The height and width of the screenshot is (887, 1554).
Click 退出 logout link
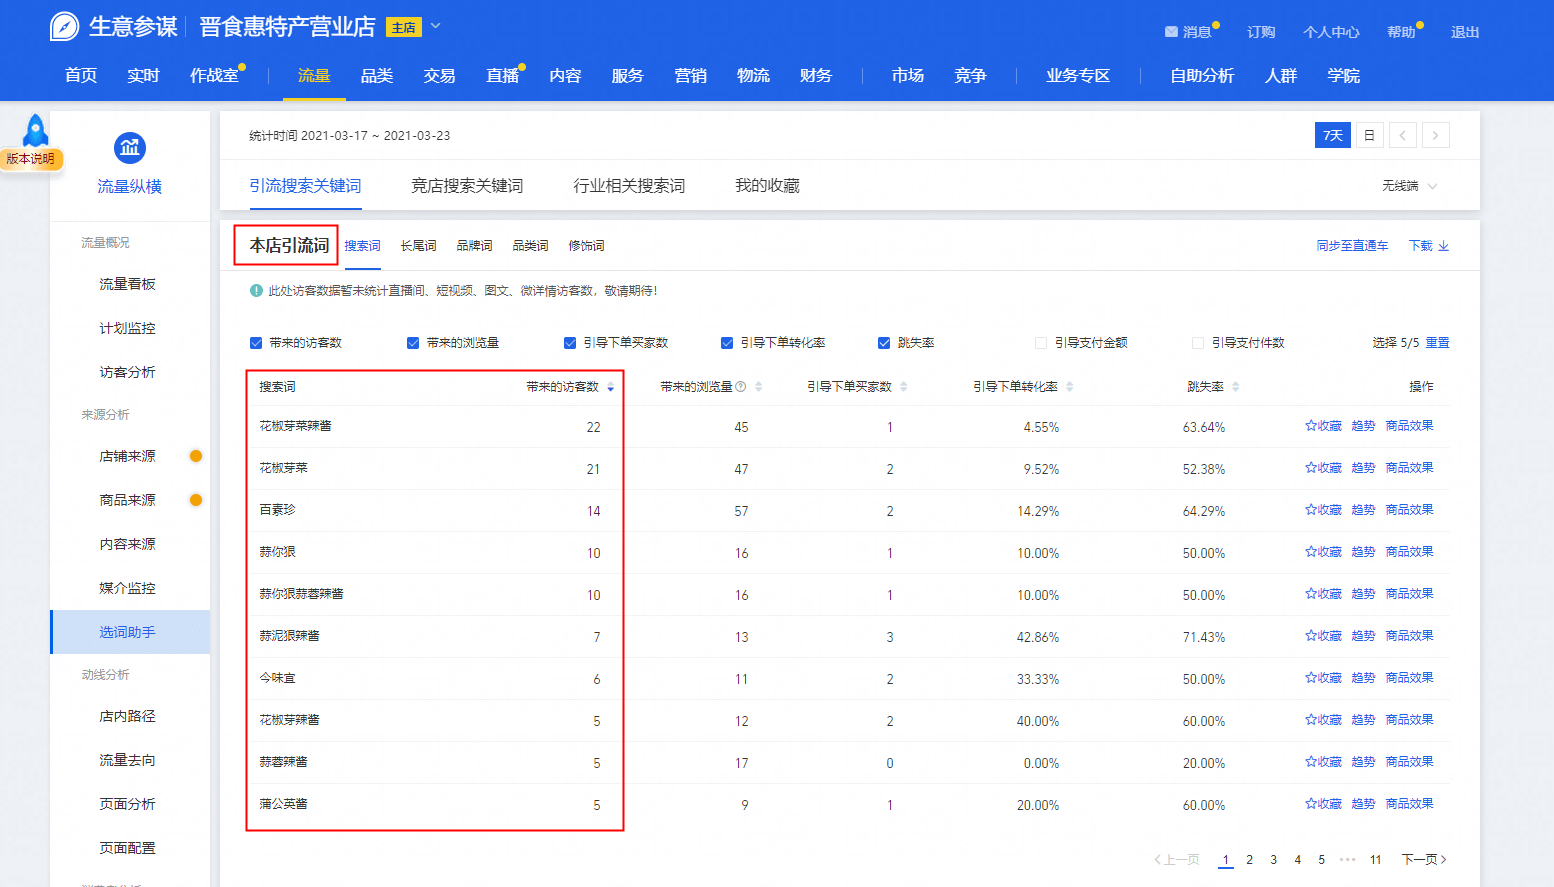pos(1465,32)
